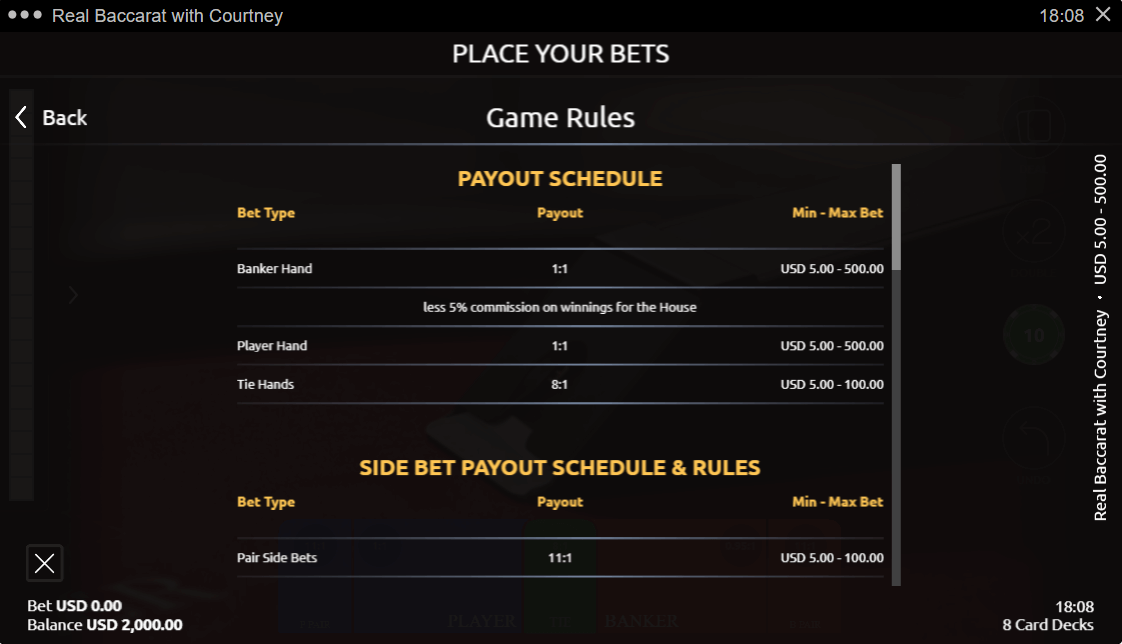This screenshot has height=644, width=1122.
Task: Click the Tie Hands 8:1 entry
Action: [x=560, y=384]
